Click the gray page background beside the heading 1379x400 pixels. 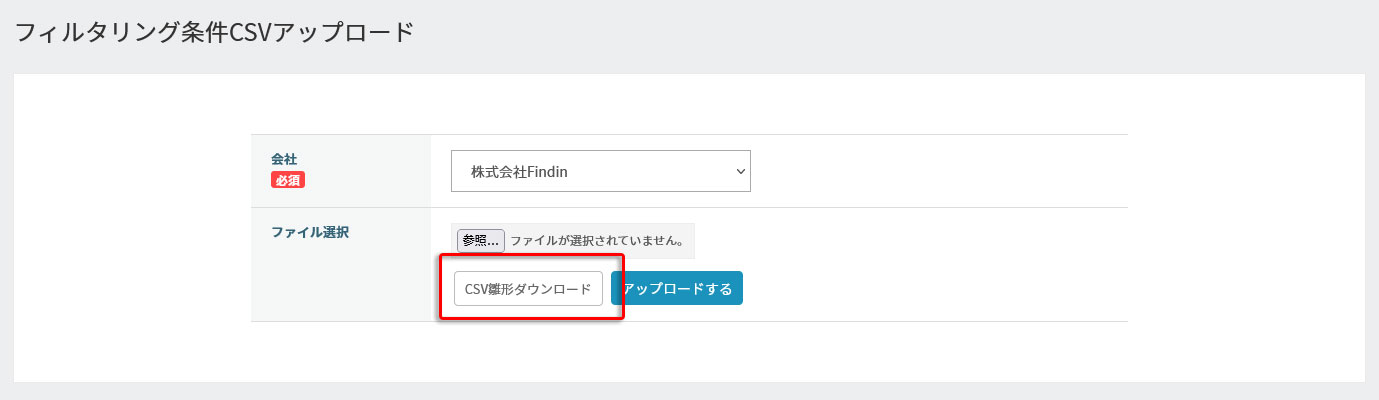coord(900,32)
